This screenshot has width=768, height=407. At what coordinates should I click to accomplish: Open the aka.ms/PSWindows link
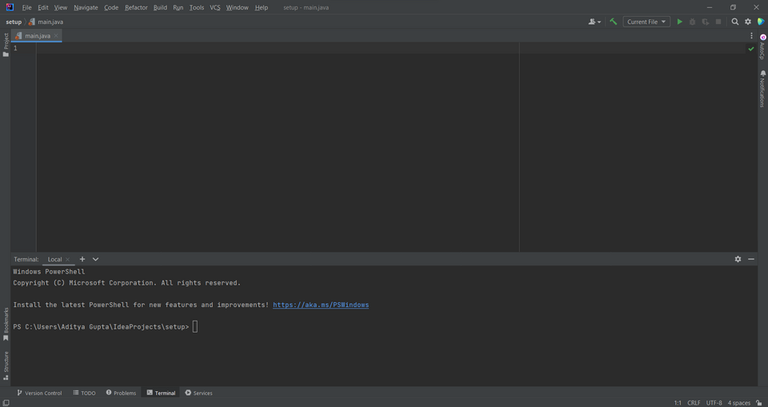click(321, 305)
